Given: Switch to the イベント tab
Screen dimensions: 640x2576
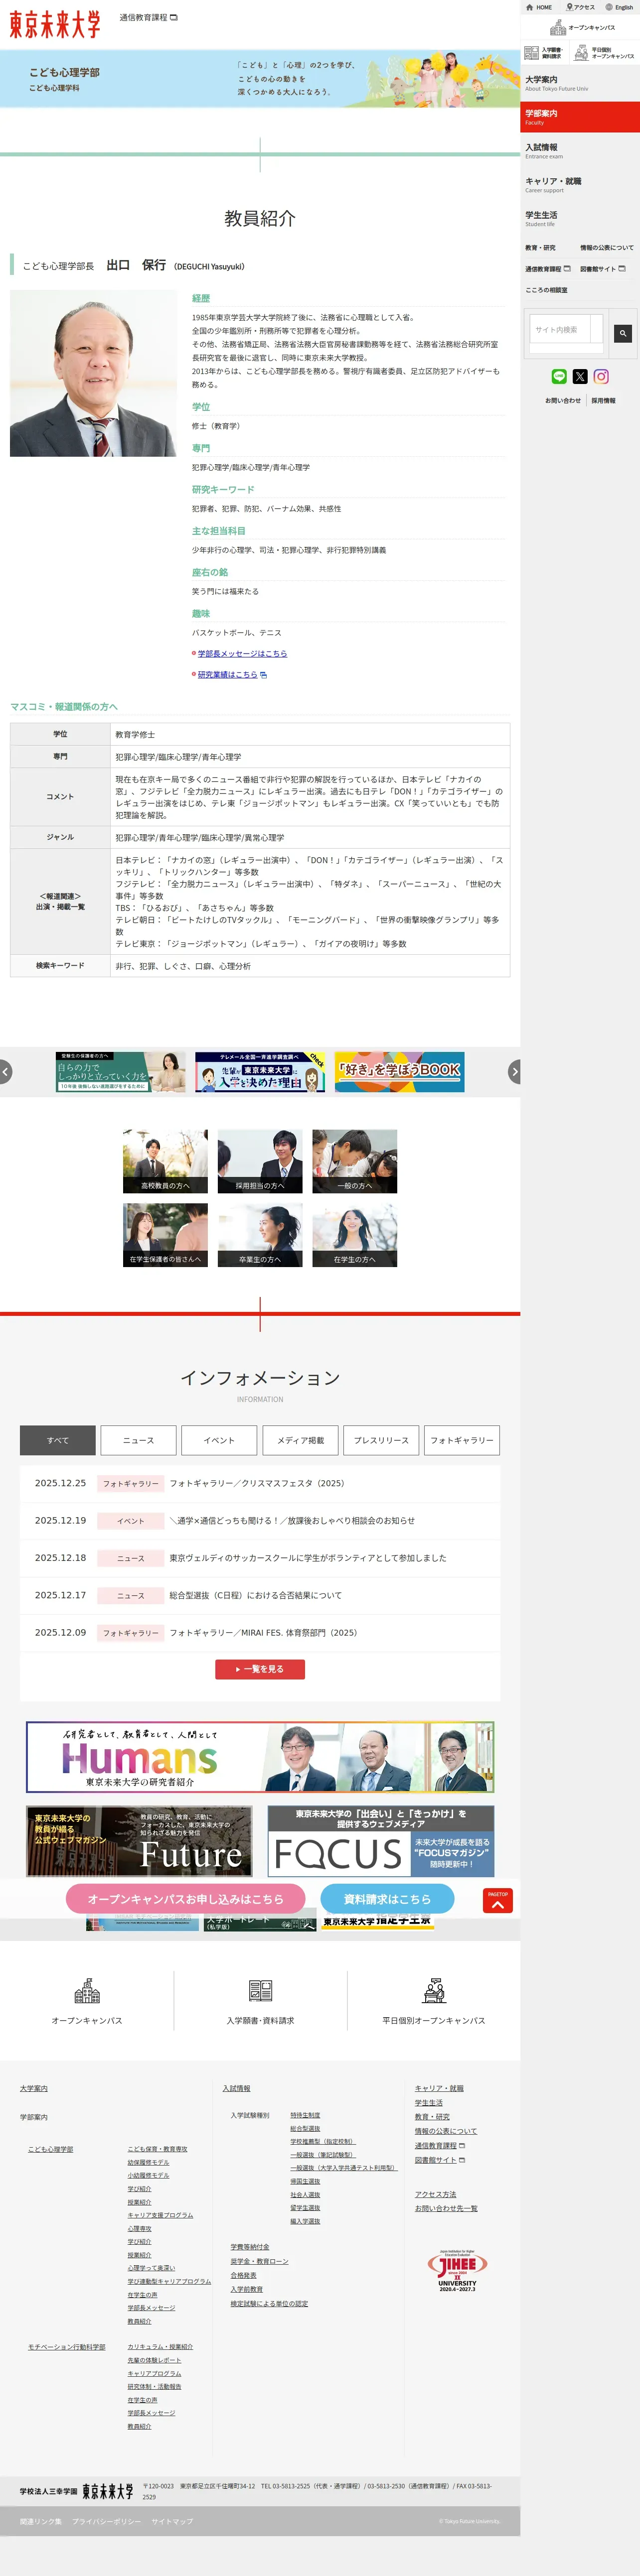Looking at the screenshot, I should coord(219,1440).
